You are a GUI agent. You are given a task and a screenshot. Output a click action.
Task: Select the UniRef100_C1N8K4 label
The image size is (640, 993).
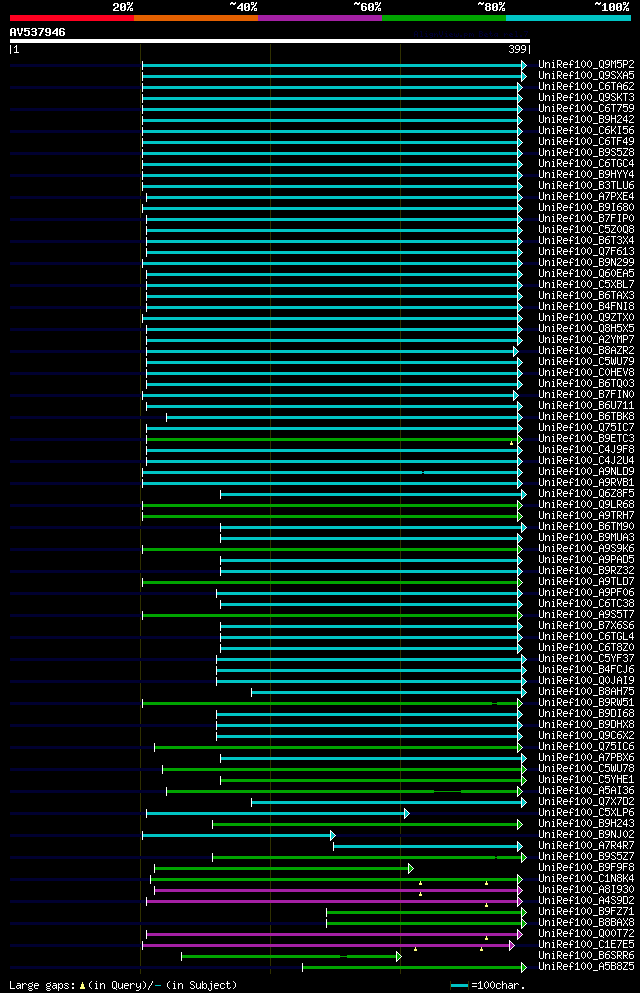(x=586, y=878)
